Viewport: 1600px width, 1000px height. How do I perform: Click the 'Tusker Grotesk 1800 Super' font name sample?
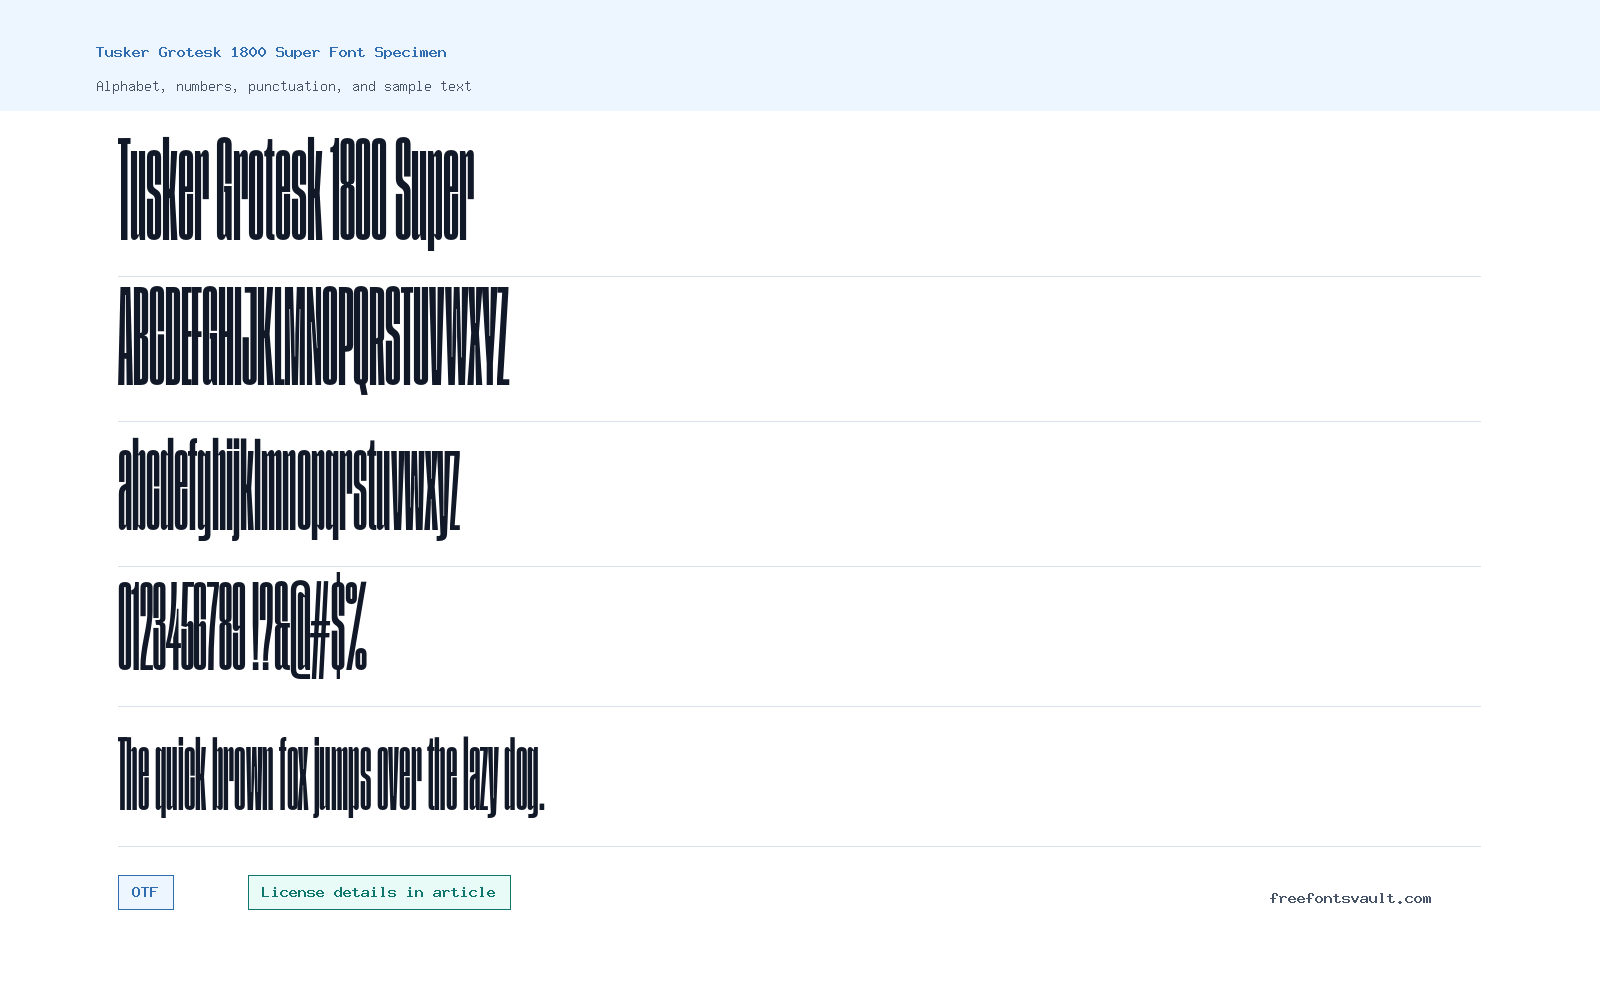pos(296,192)
